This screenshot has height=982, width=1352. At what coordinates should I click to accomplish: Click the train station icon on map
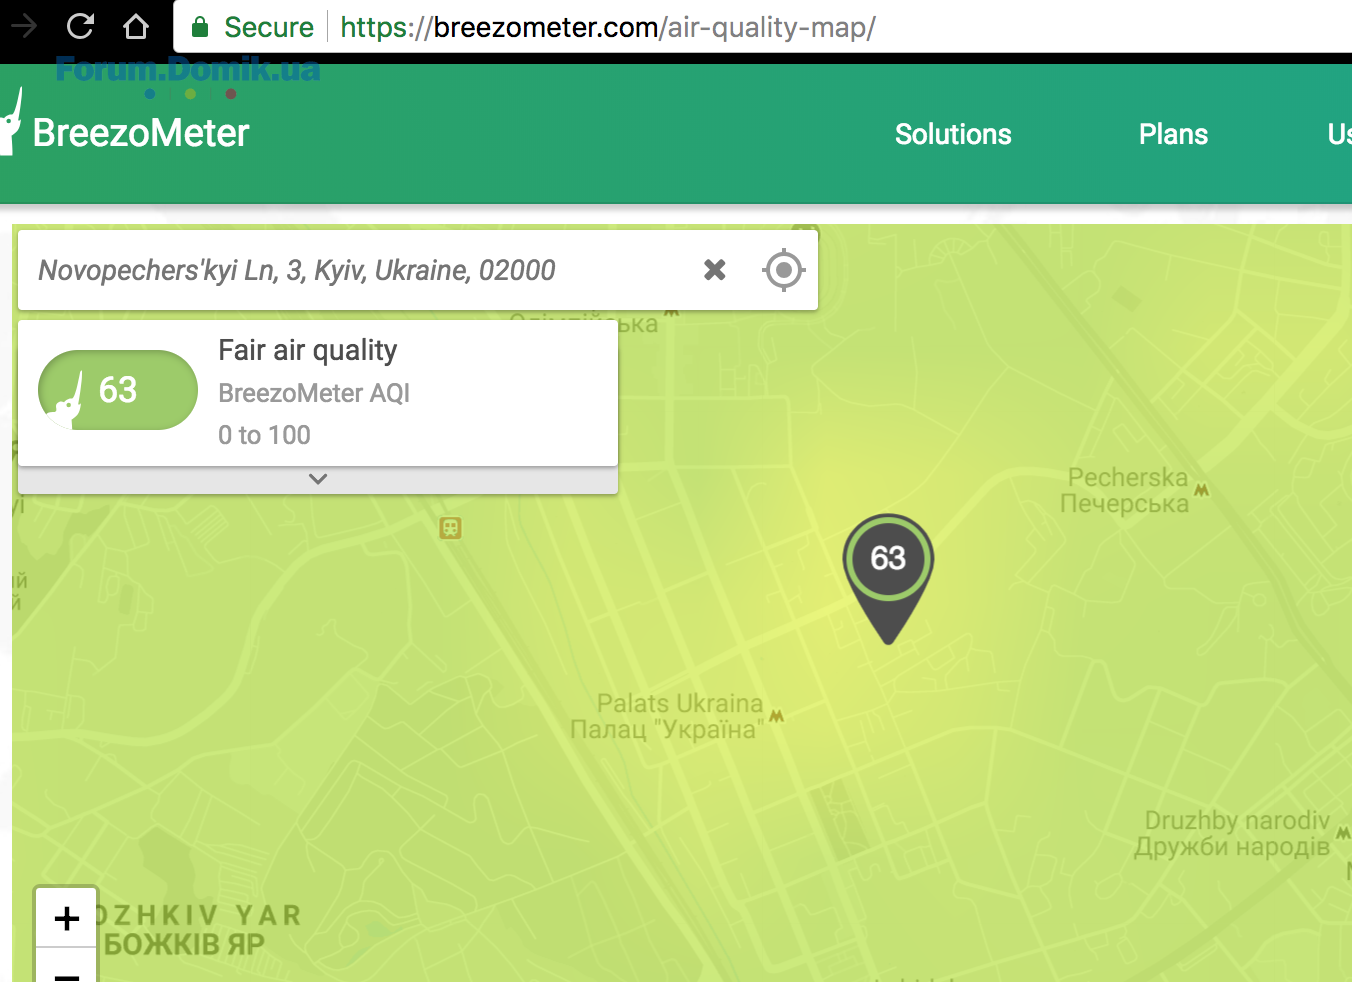[x=450, y=527]
